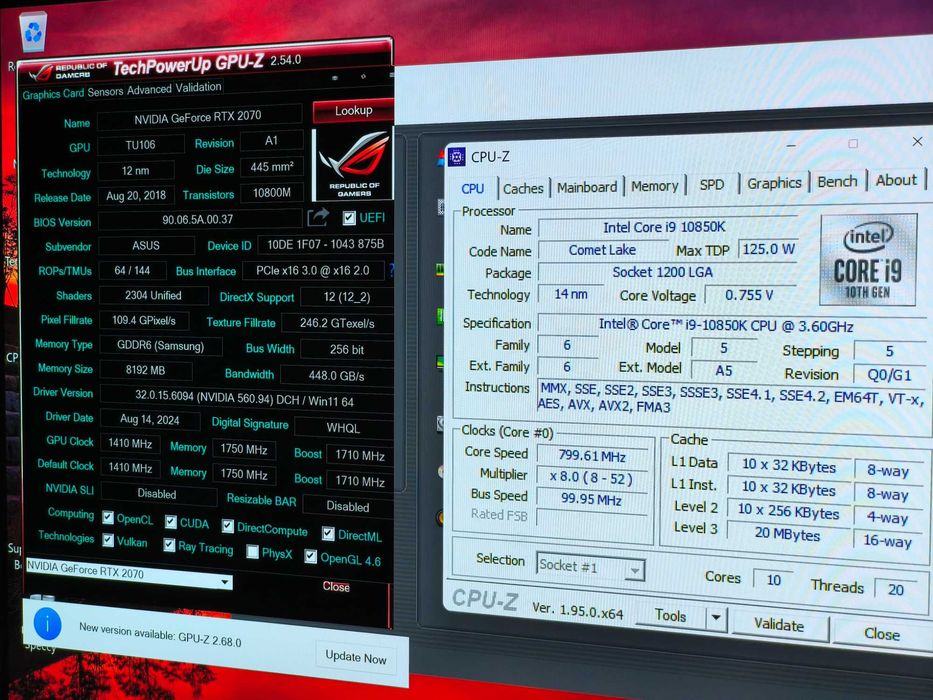This screenshot has width=933, height=700.
Task: Open the Socket #1 selection dropdown in CPU-Z
Action: pos(590,567)
